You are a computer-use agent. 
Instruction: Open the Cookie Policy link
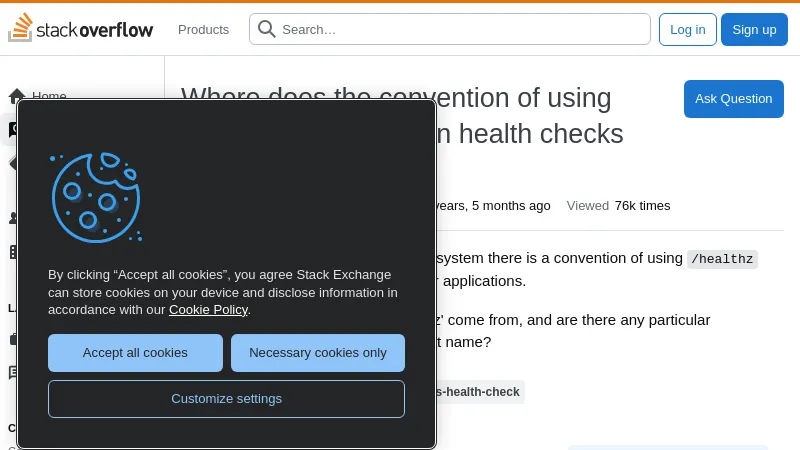click(x=208, y=309)
